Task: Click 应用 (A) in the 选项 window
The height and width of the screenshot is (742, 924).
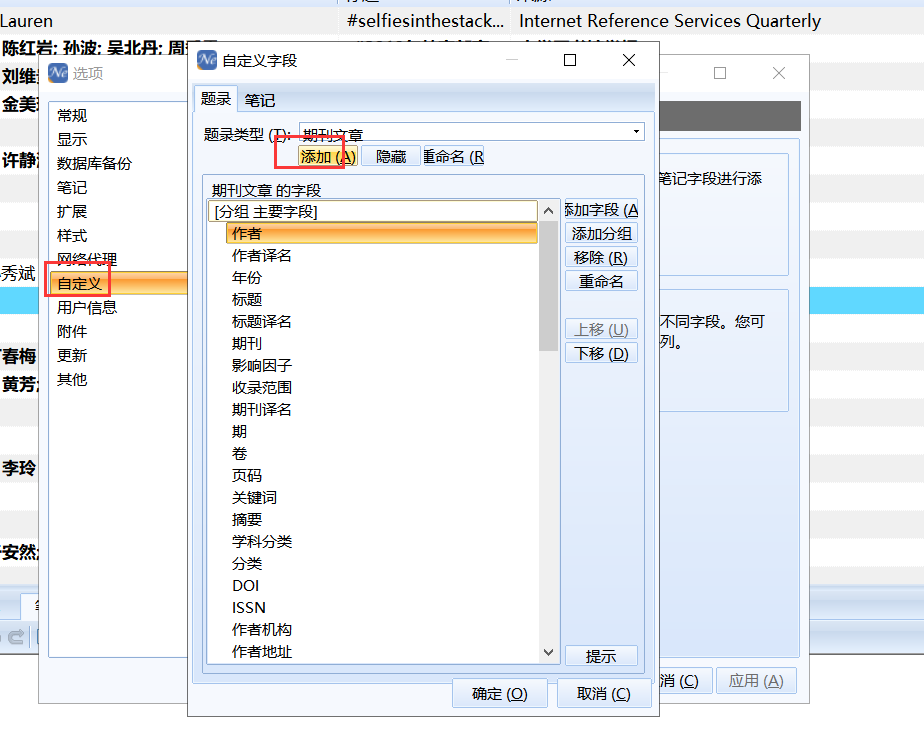Action: pos(756,681)
